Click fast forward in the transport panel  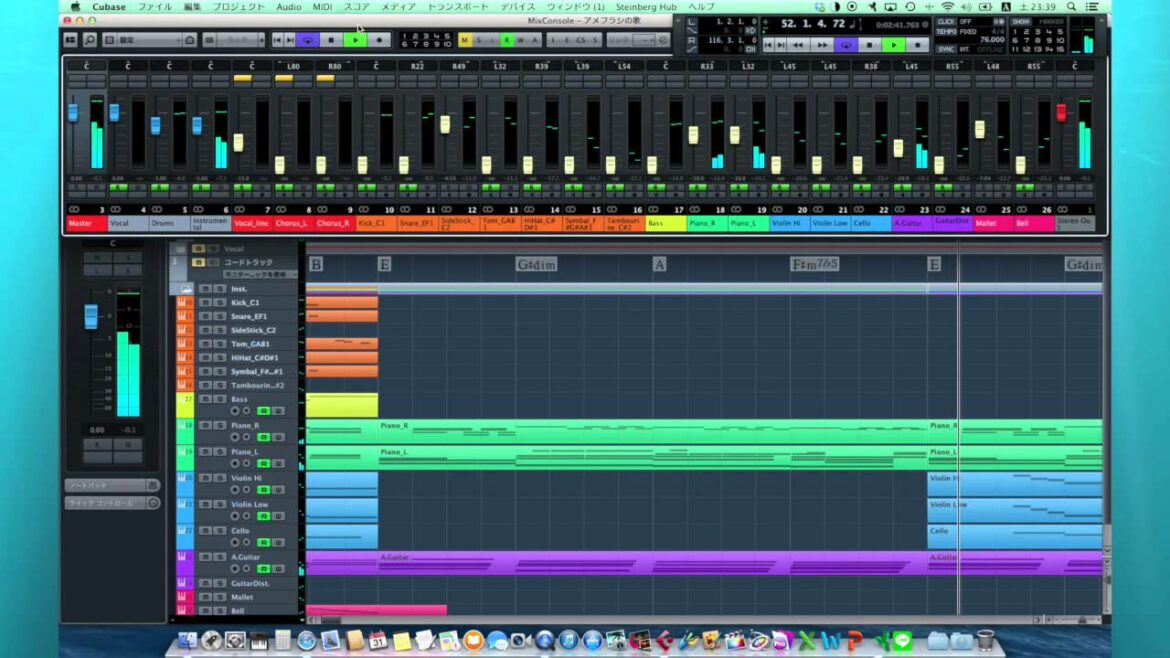point(821,45)
